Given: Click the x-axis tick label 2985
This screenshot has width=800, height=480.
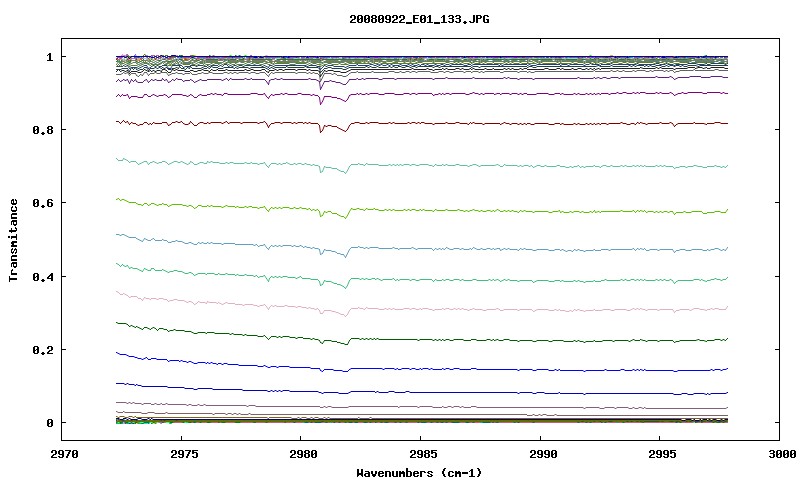Looking at the screenshot, I should click(423, 454).
